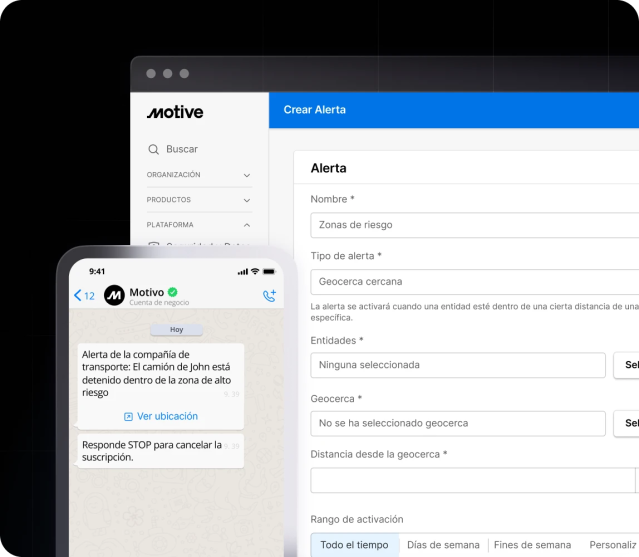Viewport: 639px width, 557px height.
Task: Click the external link icon beside Ver ubicación
Action: point(128,416)
